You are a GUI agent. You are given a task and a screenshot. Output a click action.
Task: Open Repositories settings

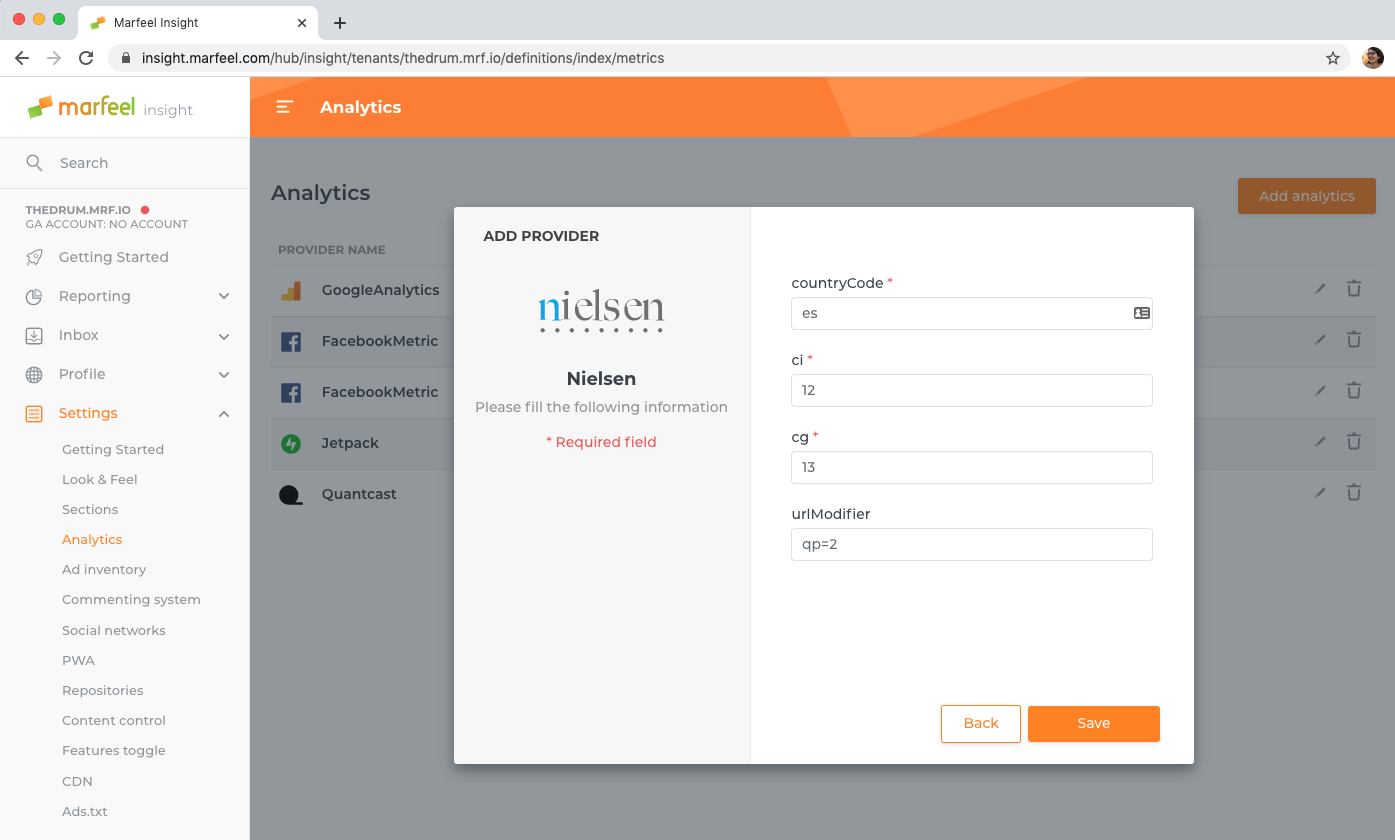pos(103,690)
